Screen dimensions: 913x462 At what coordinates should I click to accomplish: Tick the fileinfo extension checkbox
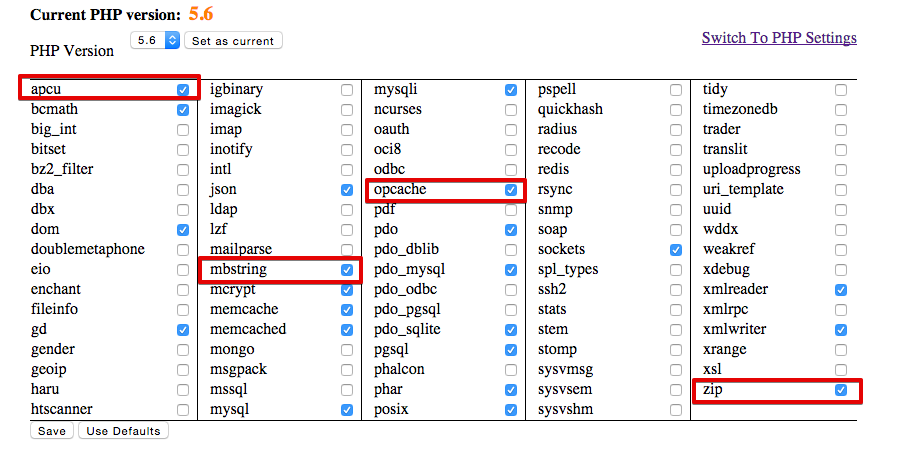(x=183, y=310)
